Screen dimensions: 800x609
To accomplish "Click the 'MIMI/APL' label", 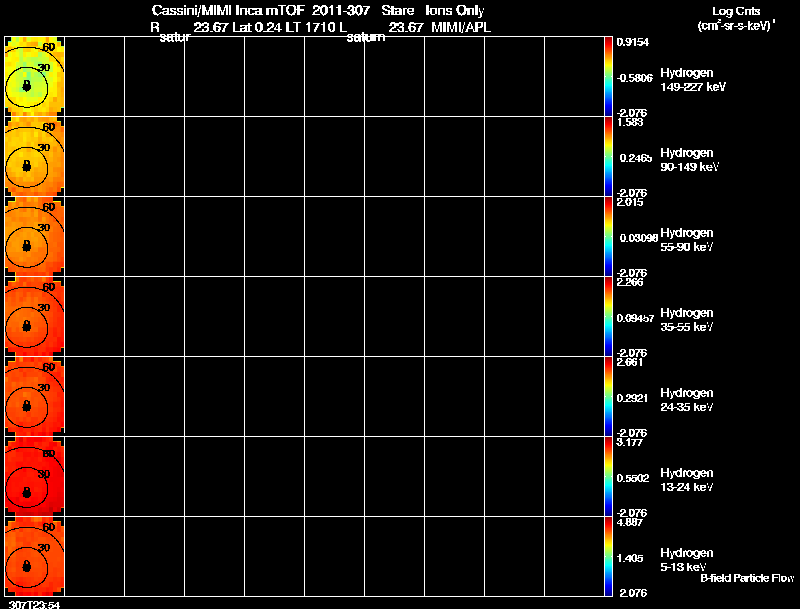I will click(461, 28).
